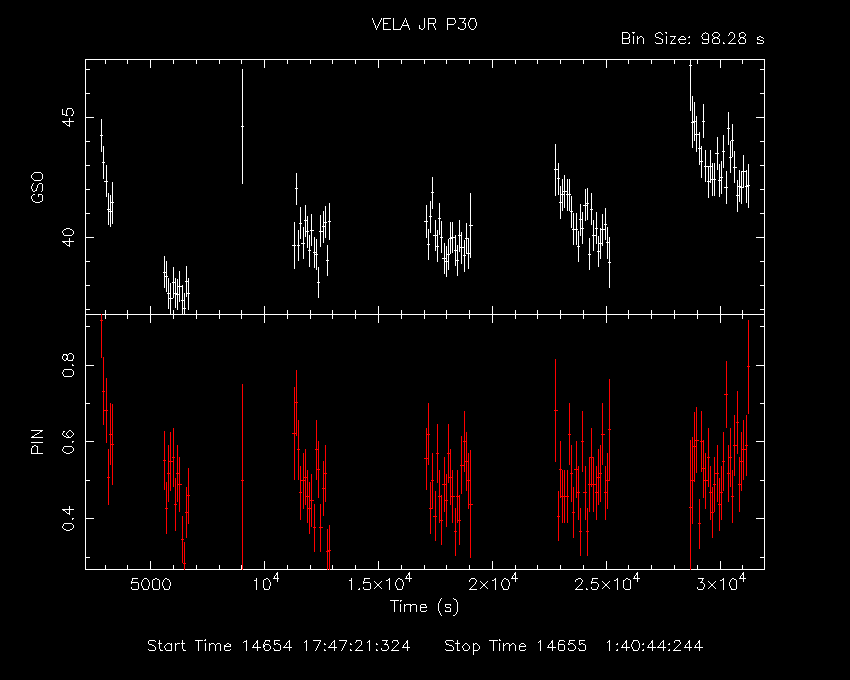Click the "Stop Time 14655 1:40:44:244" text
Viewport: 850px width, 680px height.
click(x=574, y=646)
